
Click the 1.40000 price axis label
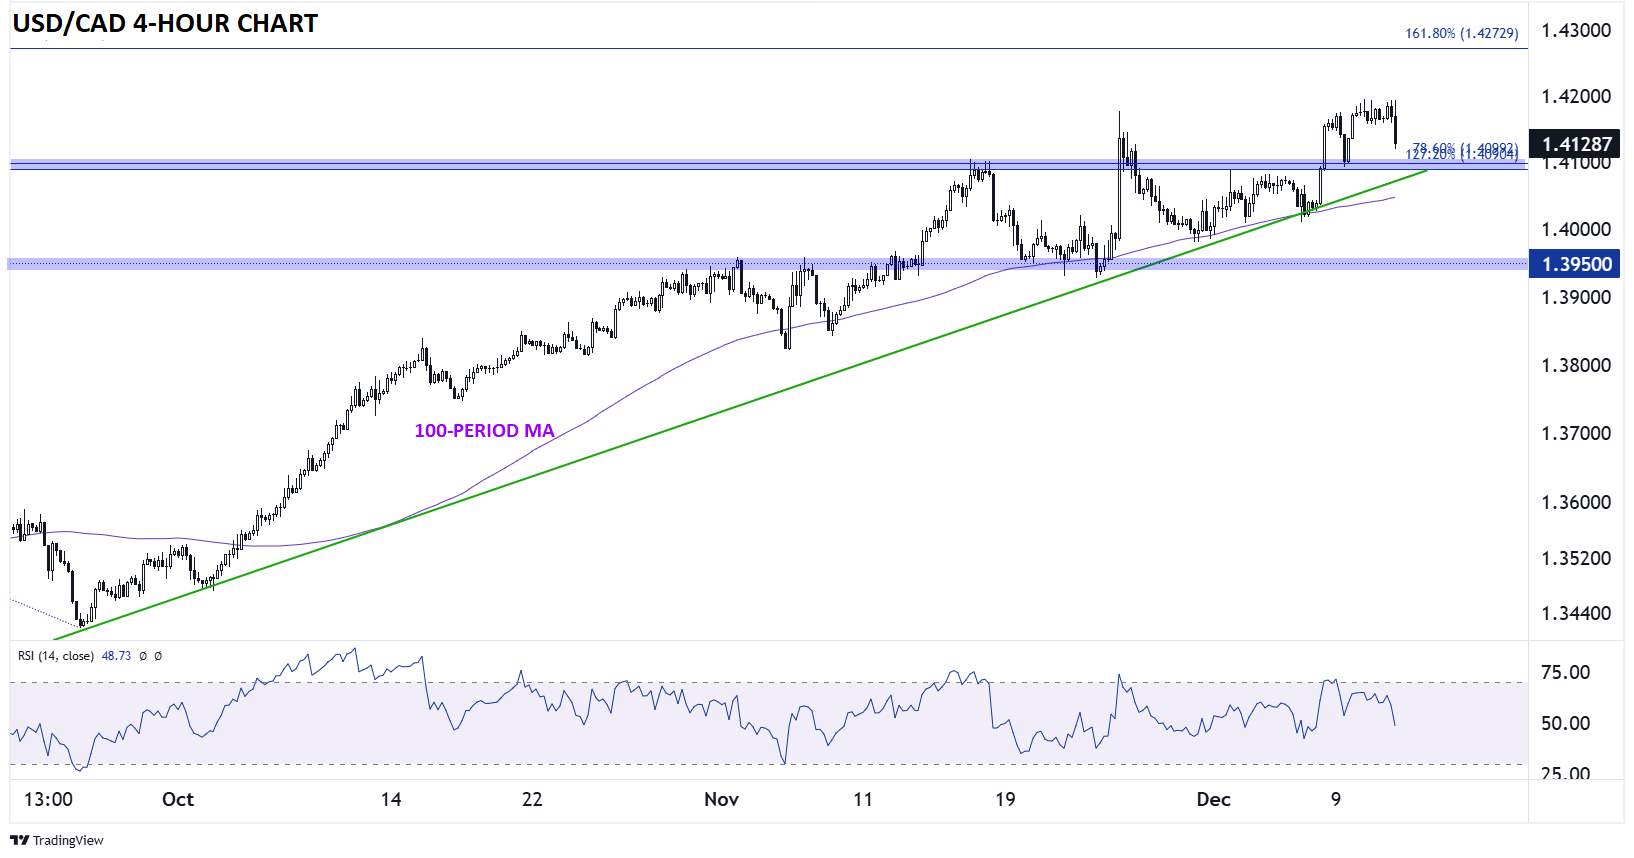(1576, 229)
